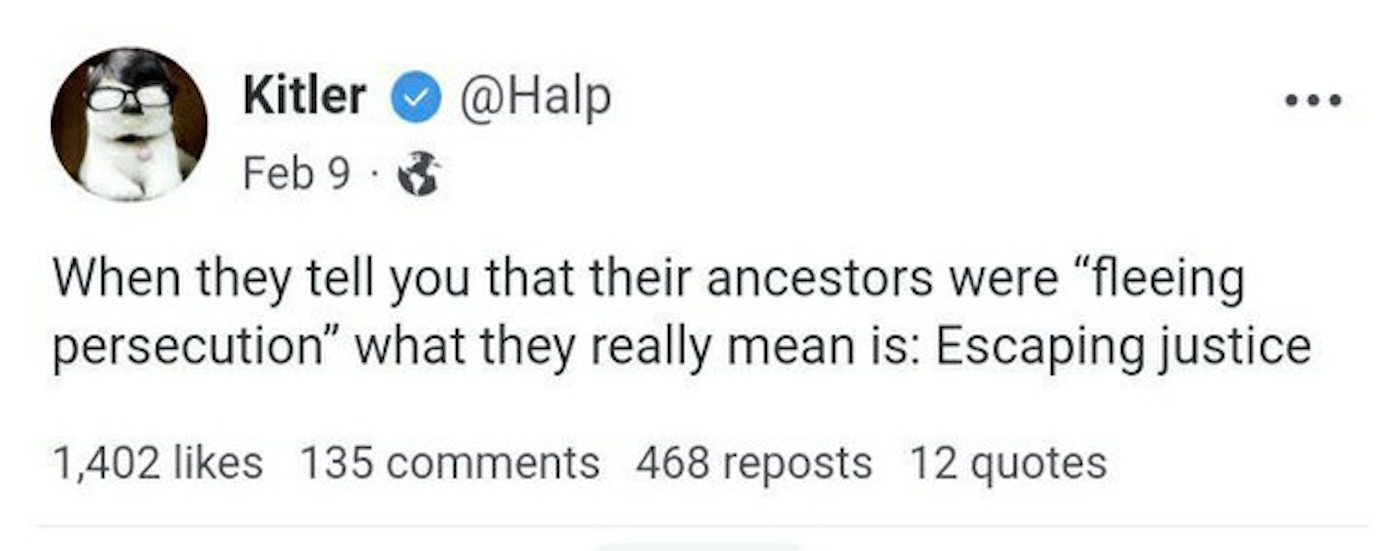Open the 135 comments thread
This screenshot has height=551, width=1400.
click(x=449, y=462)
